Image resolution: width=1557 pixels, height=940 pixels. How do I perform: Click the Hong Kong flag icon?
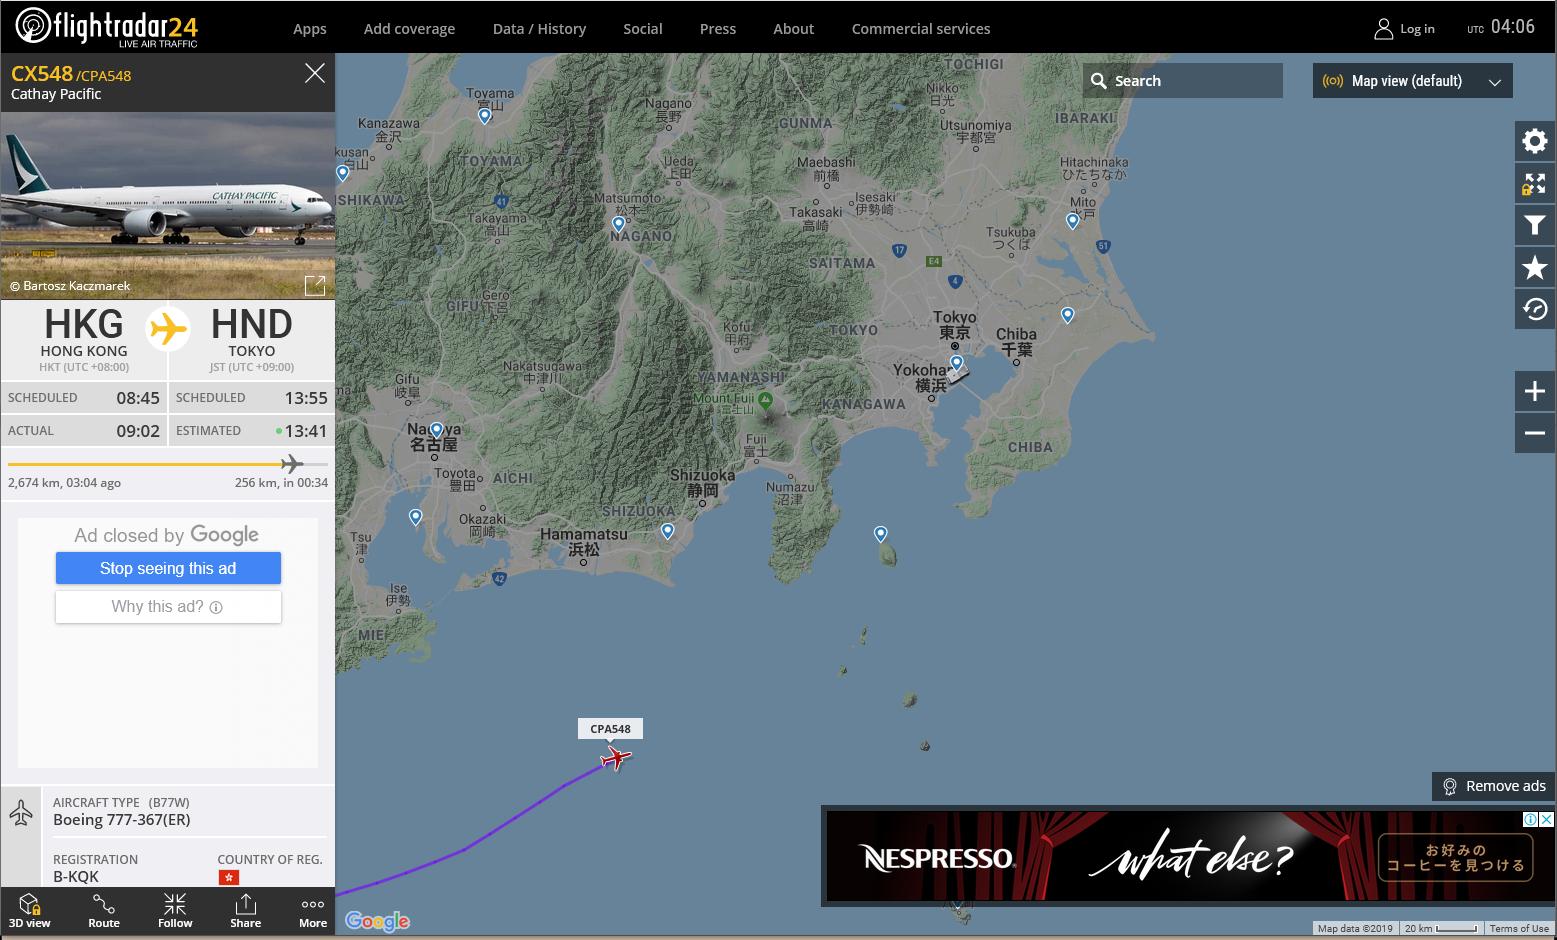[229, 877]
